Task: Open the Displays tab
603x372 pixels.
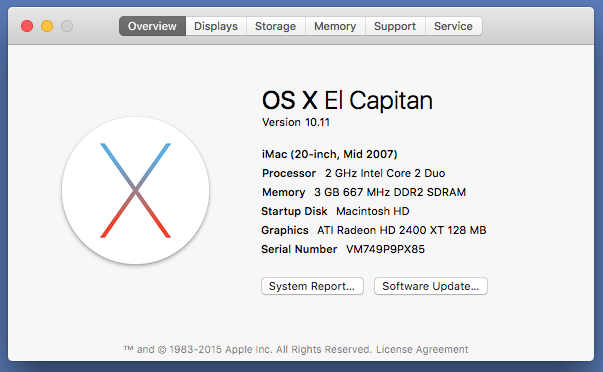Action: (216, 26)
